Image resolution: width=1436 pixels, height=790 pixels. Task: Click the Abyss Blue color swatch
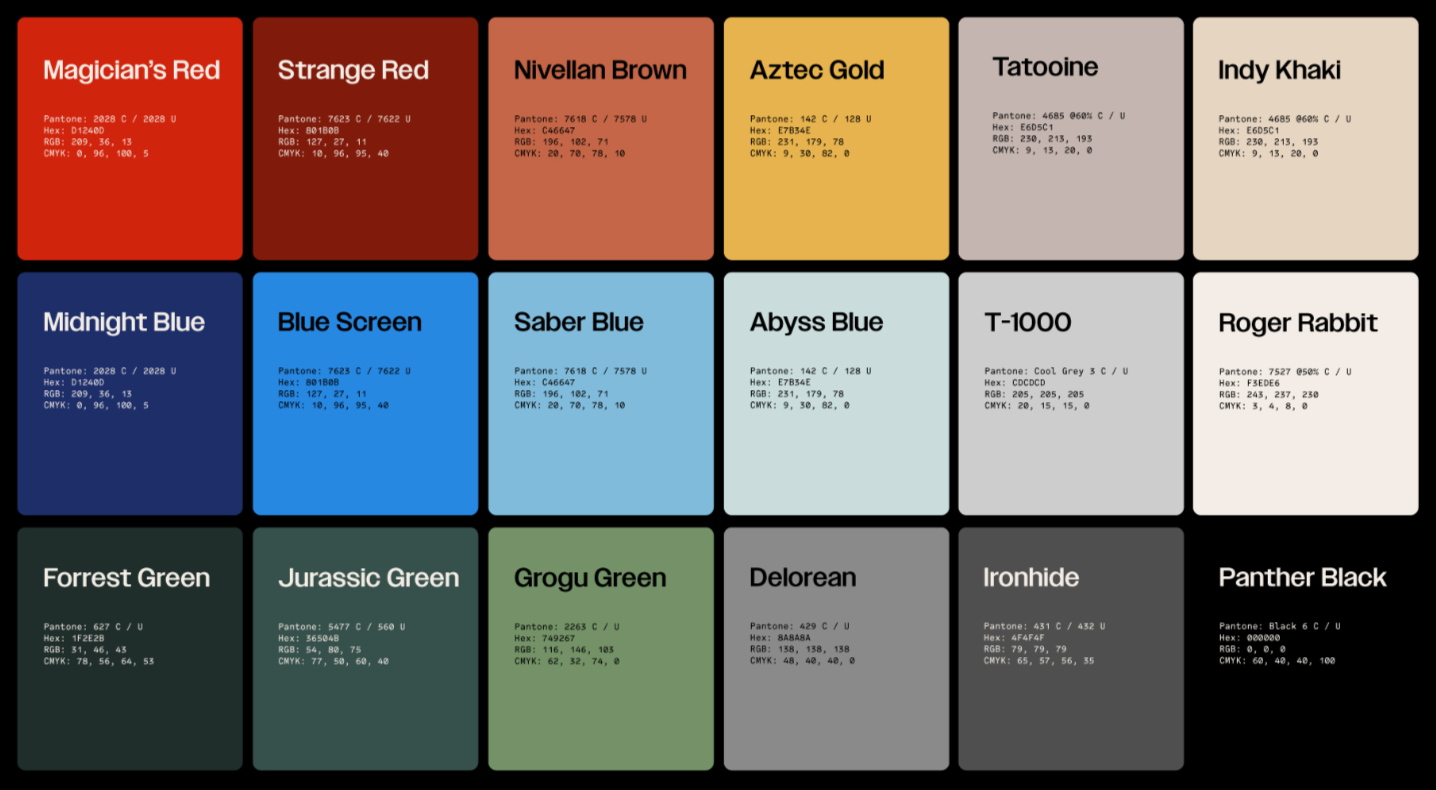[836, 394]
